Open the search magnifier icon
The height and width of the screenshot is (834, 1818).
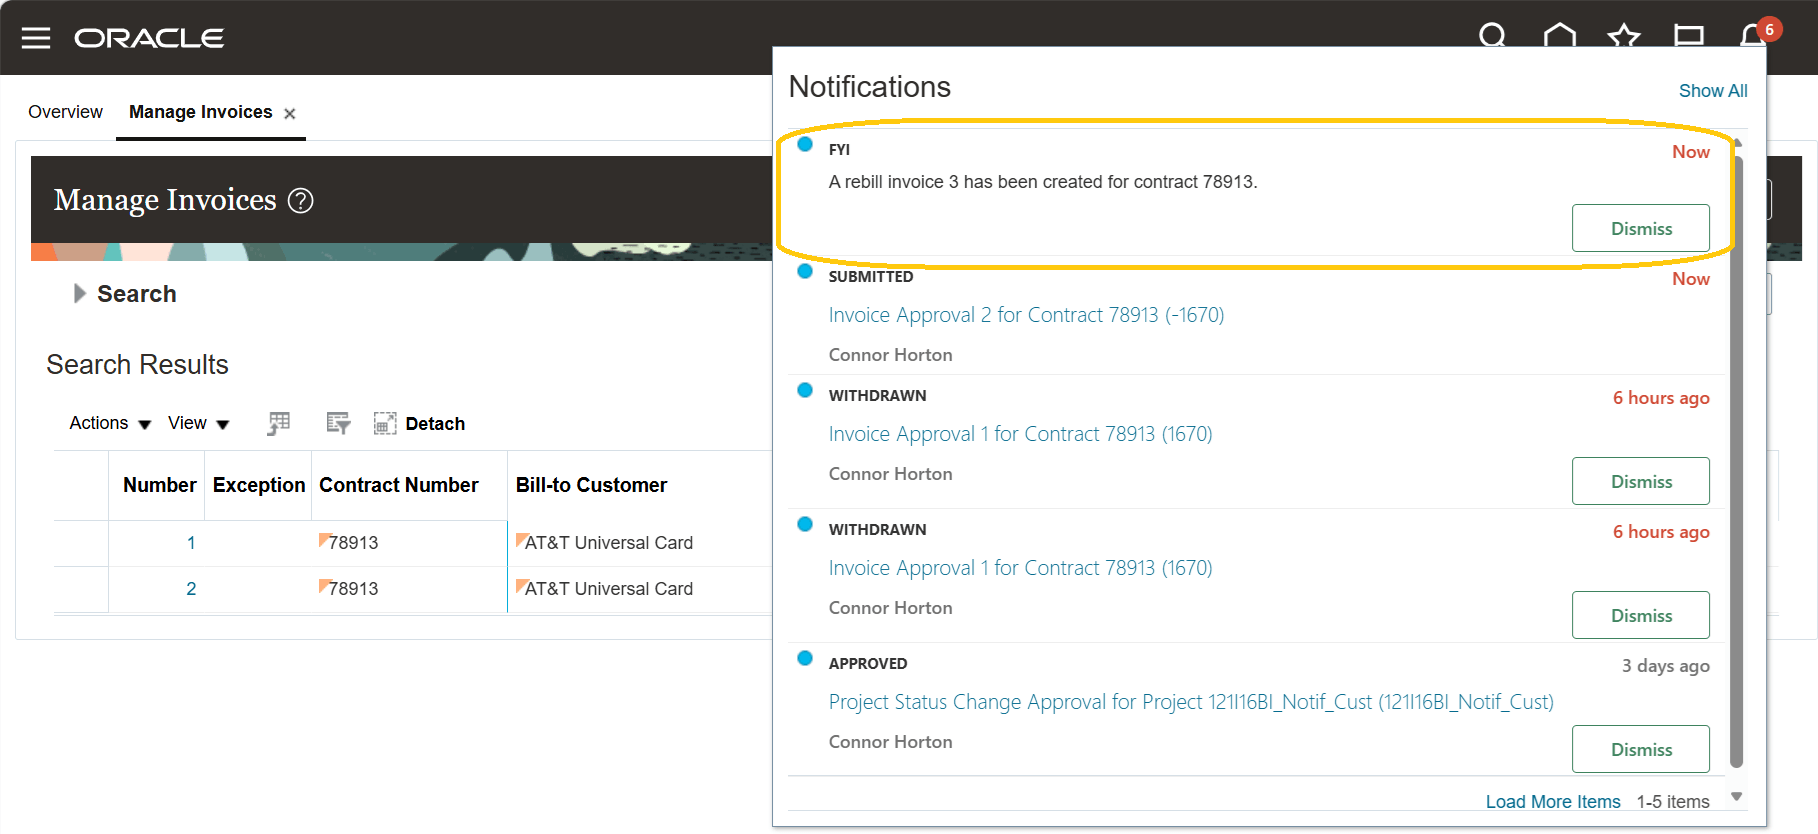[1492, 36]
